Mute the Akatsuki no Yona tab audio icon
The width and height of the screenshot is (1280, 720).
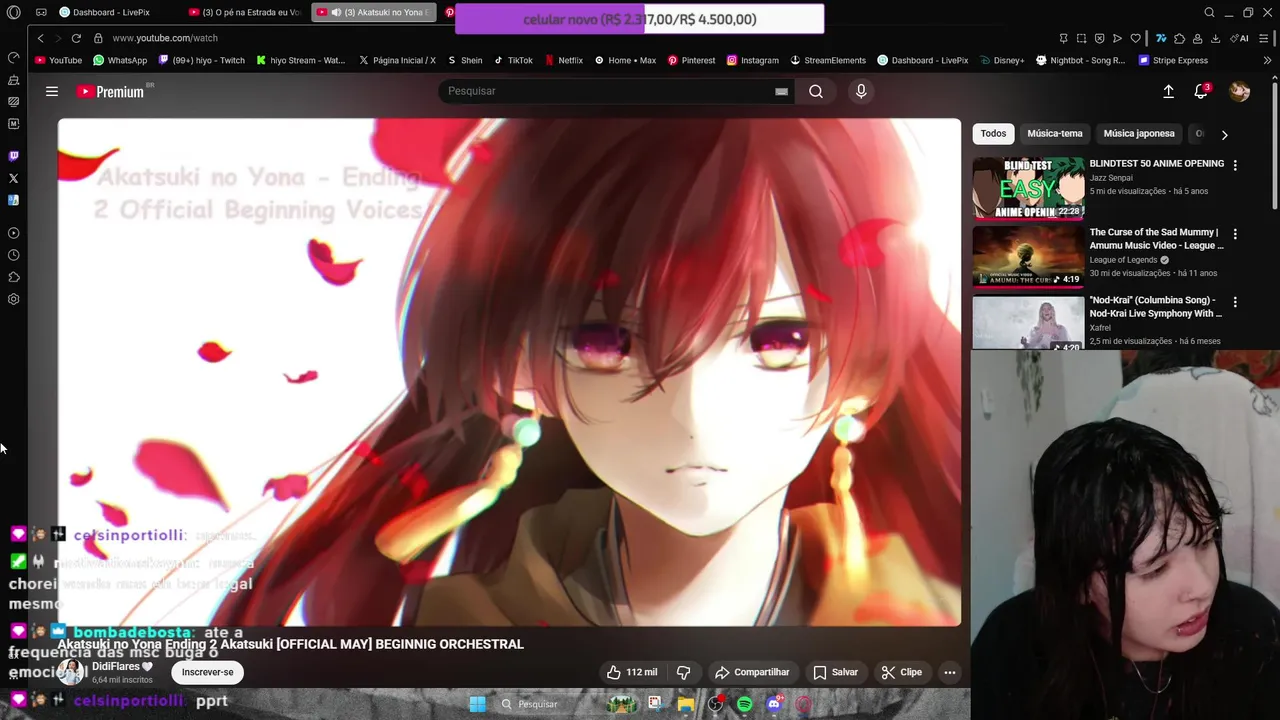click(336, 12)
